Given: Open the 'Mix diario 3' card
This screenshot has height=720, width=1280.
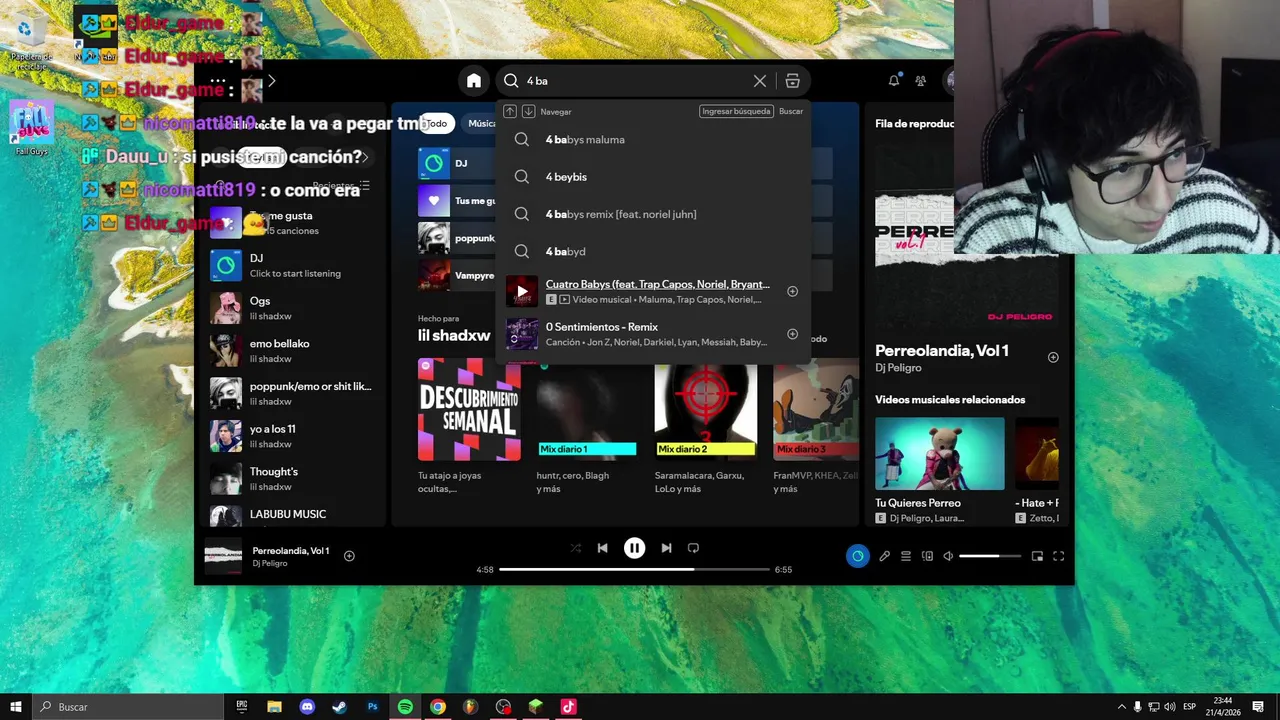Looking at the screenshot, I should (815, 426).
